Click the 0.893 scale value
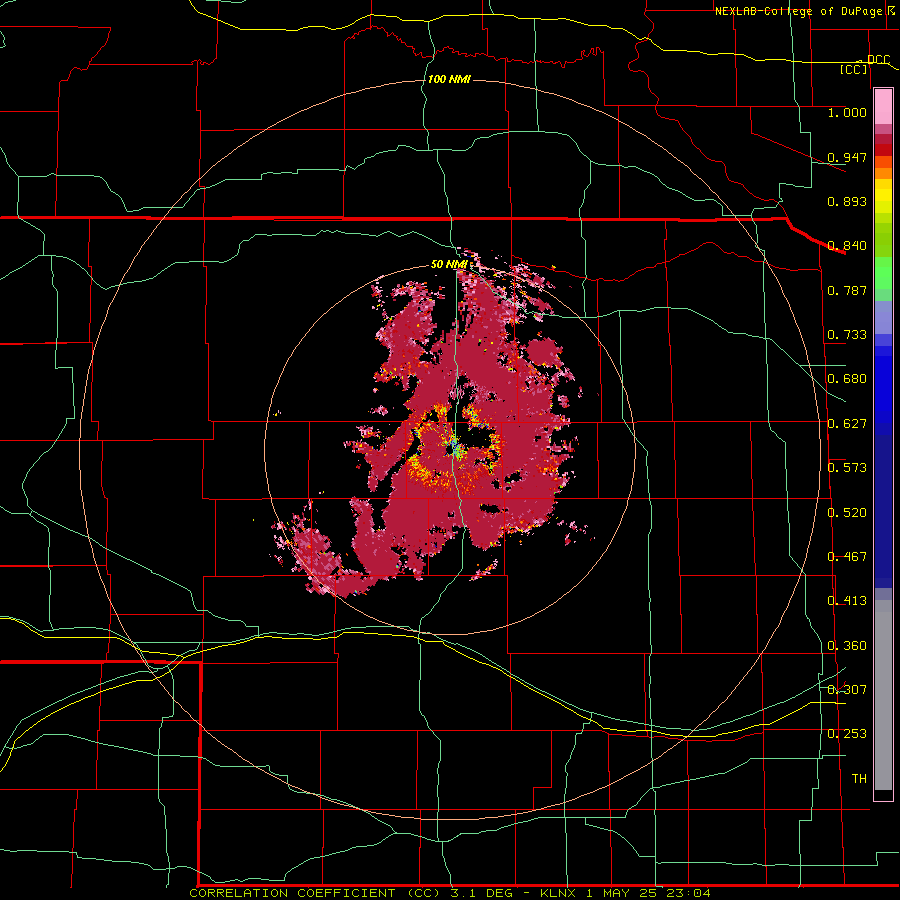Viewport: 900px width, 900px height. [847, 201]
